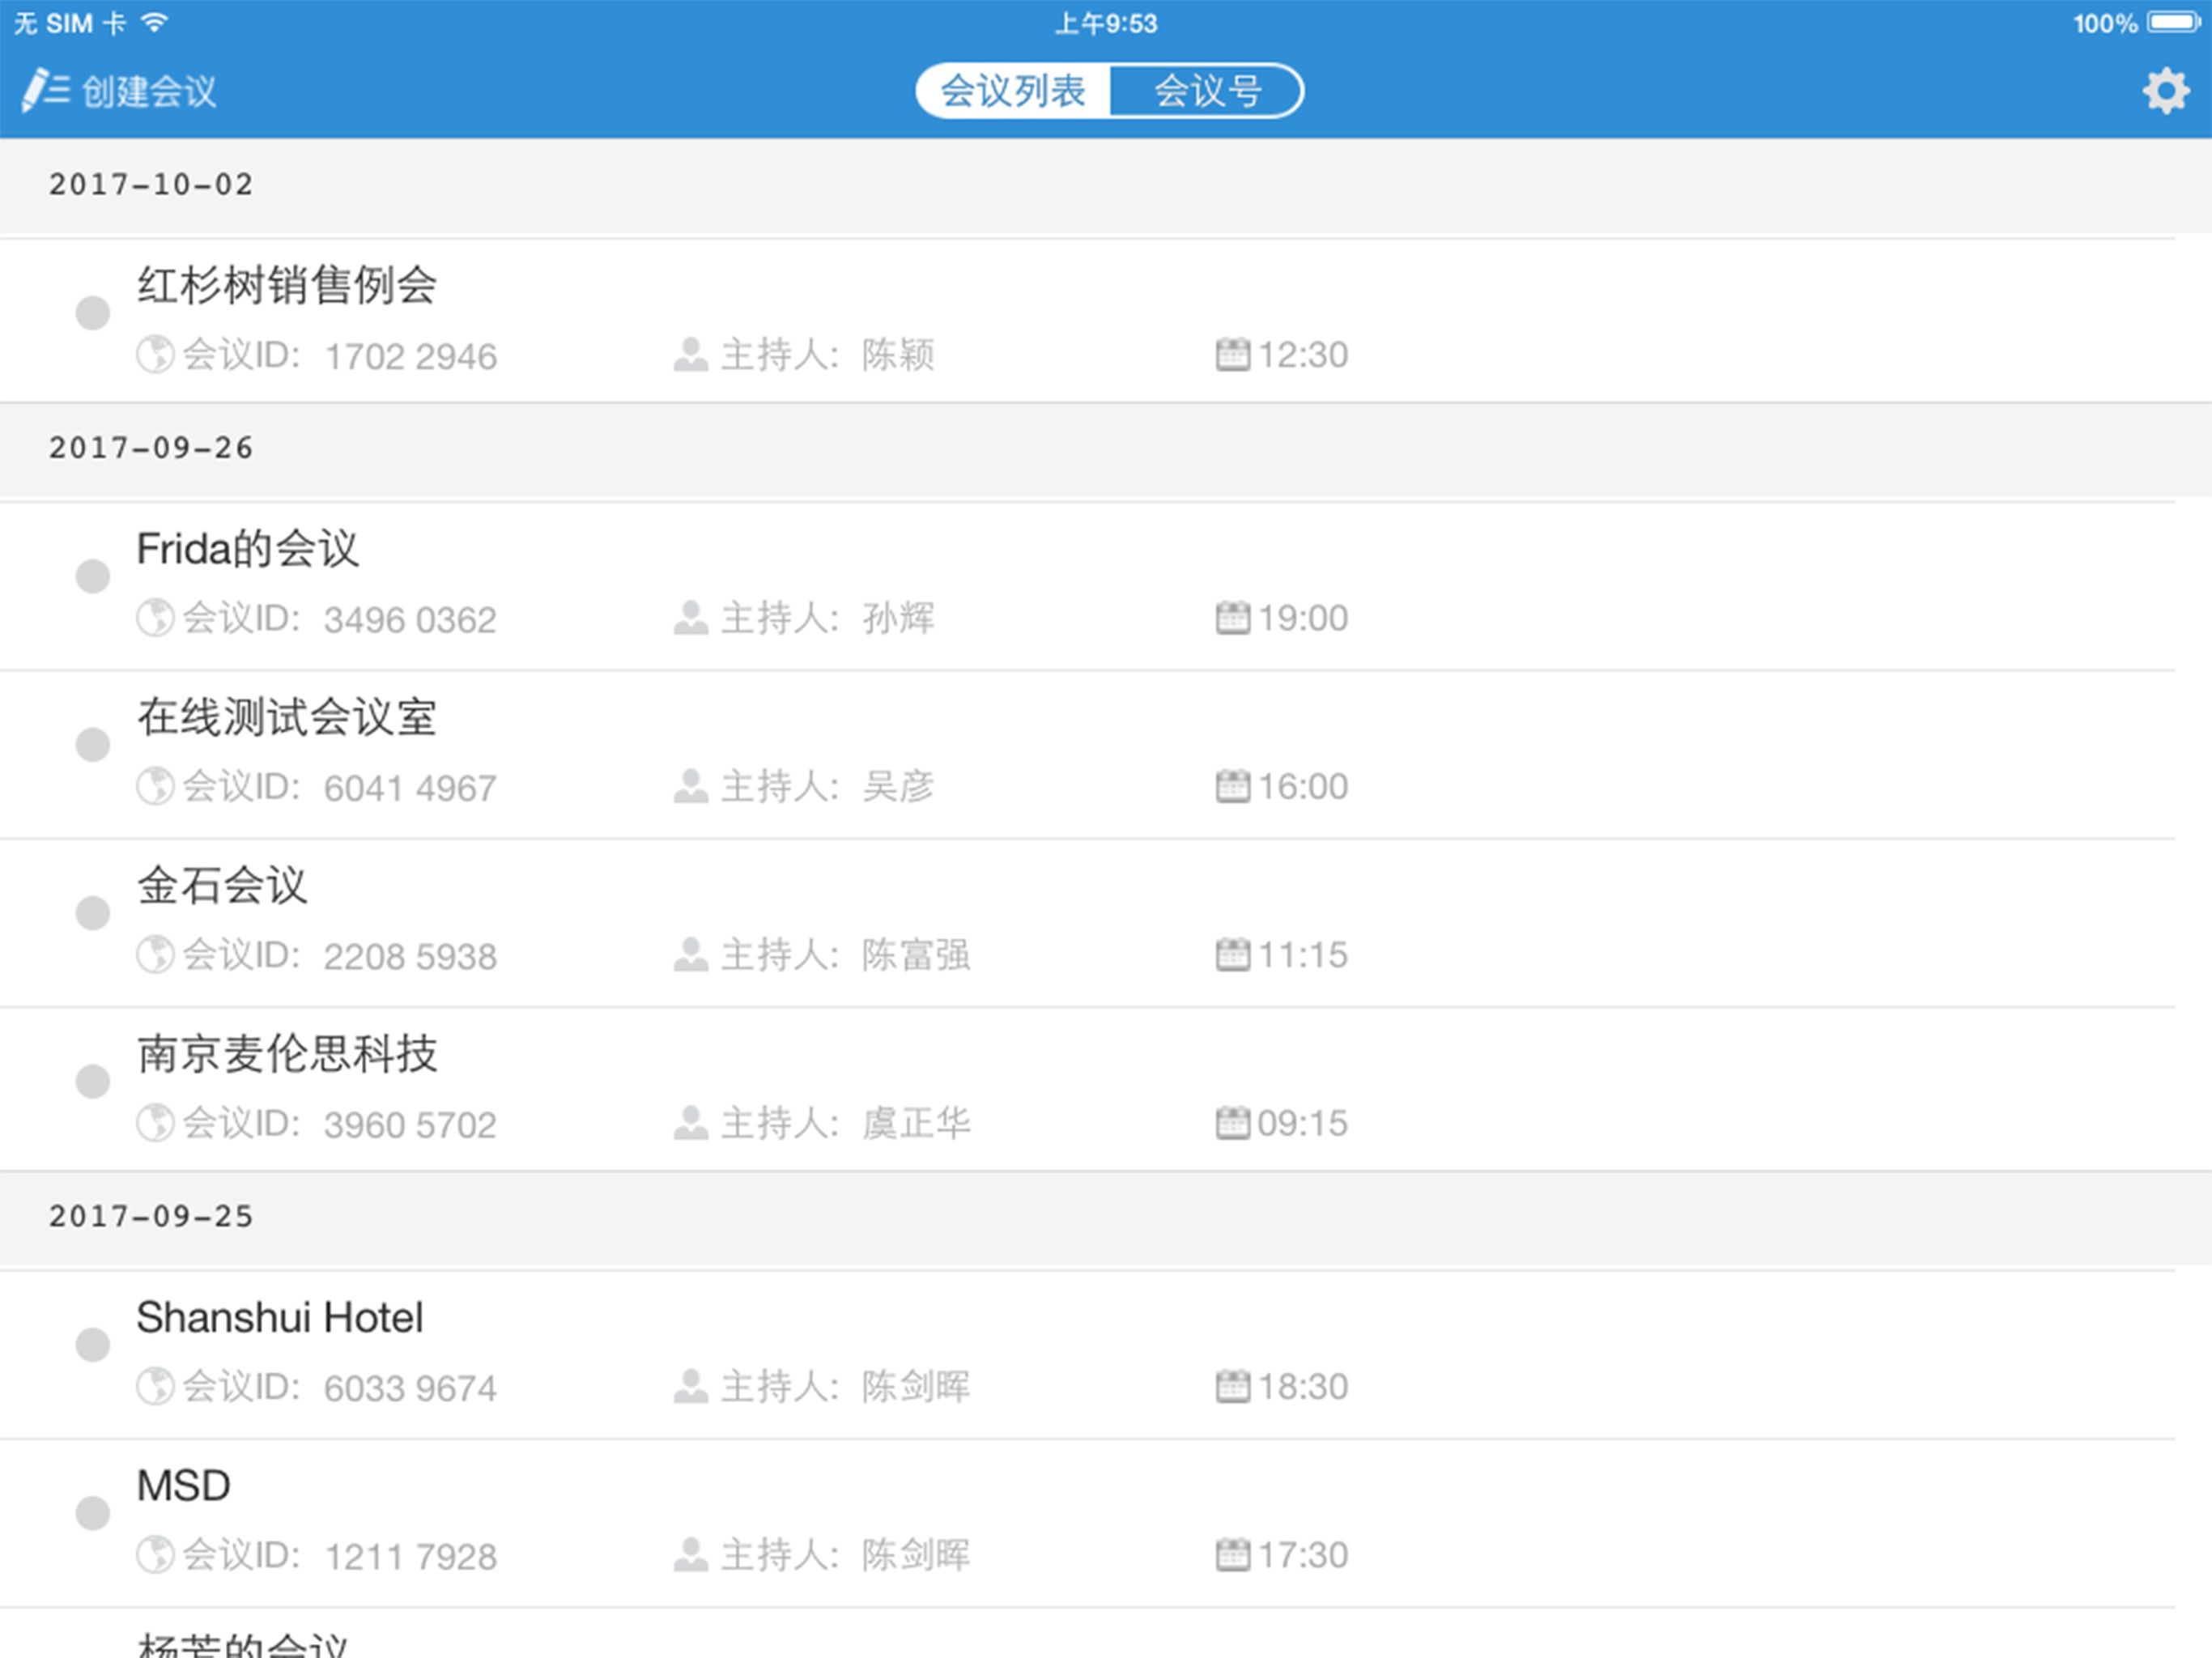The image size is (2212, 1658).
Task: Open the Frida的会议 meeting title
Action: point(248,548)
